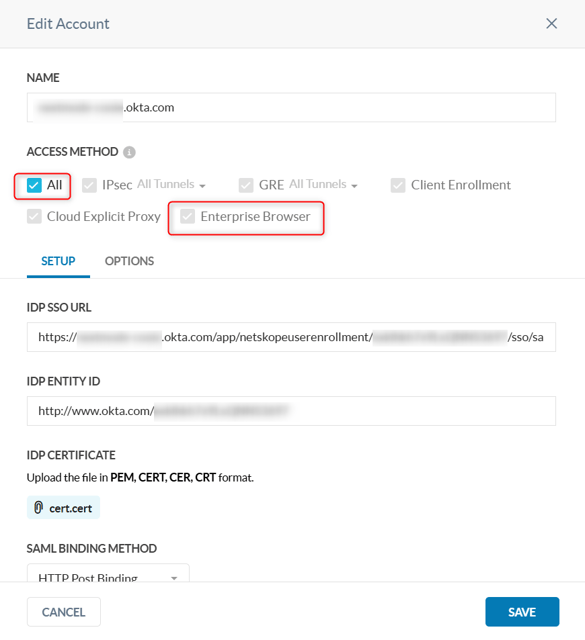Click the Save button
Image resolution: width=585 pixels, height=640 pixels.
pyautogui.click(x=522, y=612)
